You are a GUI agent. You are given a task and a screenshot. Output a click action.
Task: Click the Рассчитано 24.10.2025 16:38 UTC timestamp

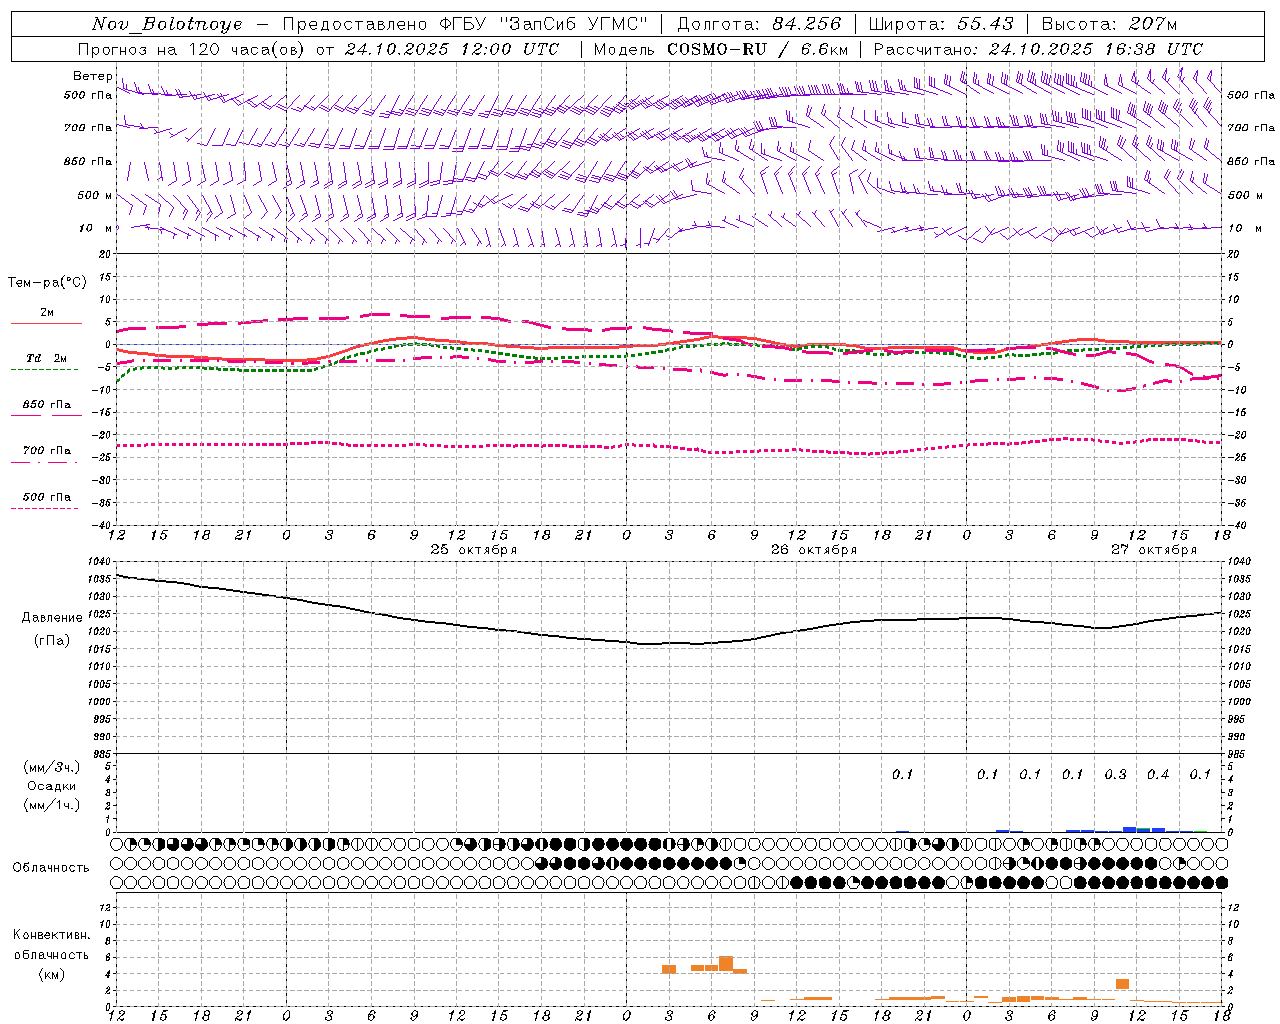point(1038,49)
